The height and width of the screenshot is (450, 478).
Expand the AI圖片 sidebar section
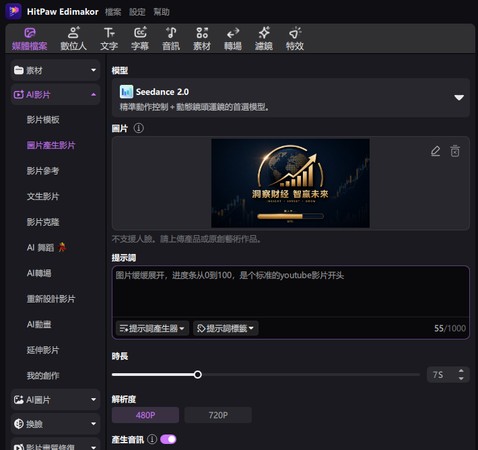click(x=94, y=399)
